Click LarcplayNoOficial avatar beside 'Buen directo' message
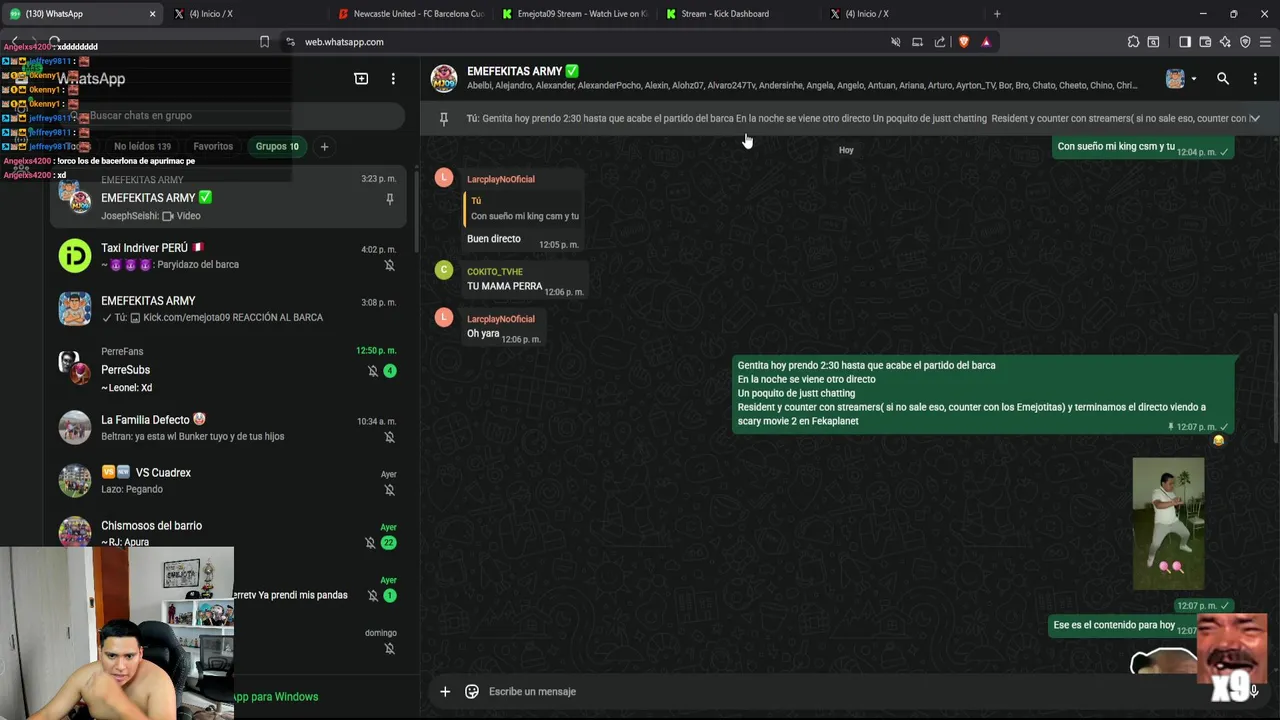1280x720 pixels. tap(444, 178)
